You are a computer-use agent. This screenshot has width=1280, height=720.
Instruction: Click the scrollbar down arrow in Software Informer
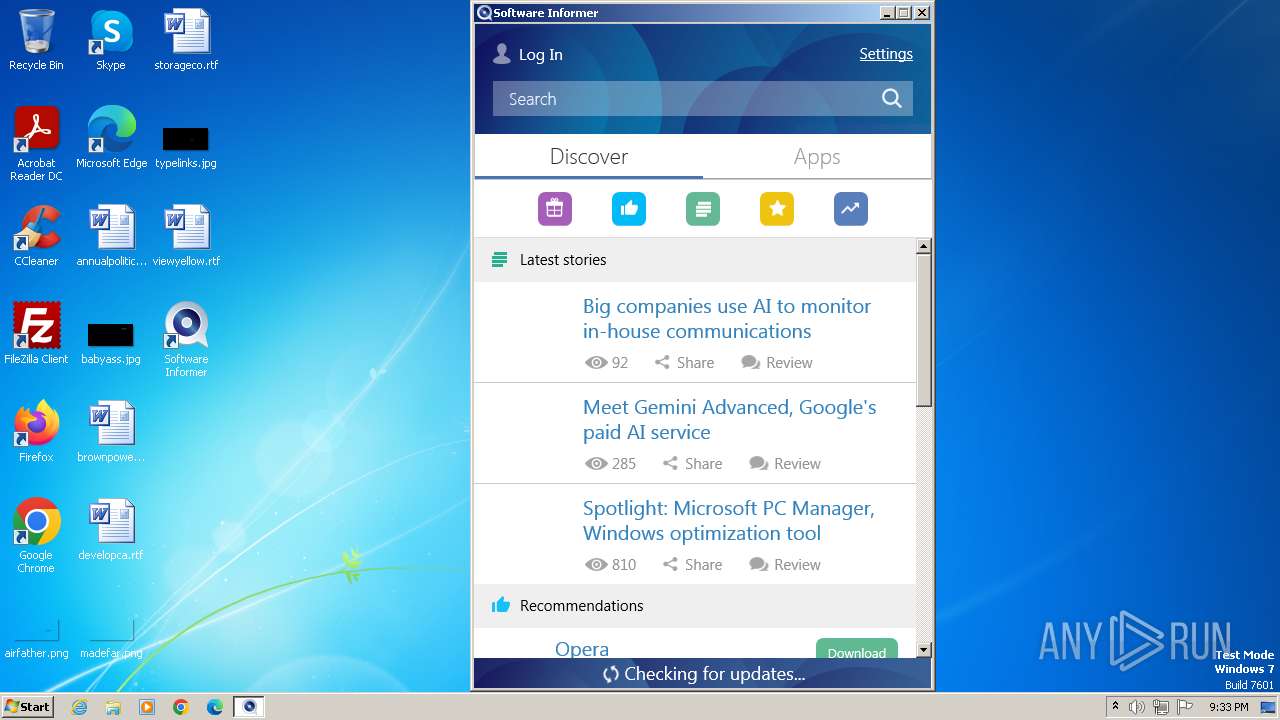point(924,650)
